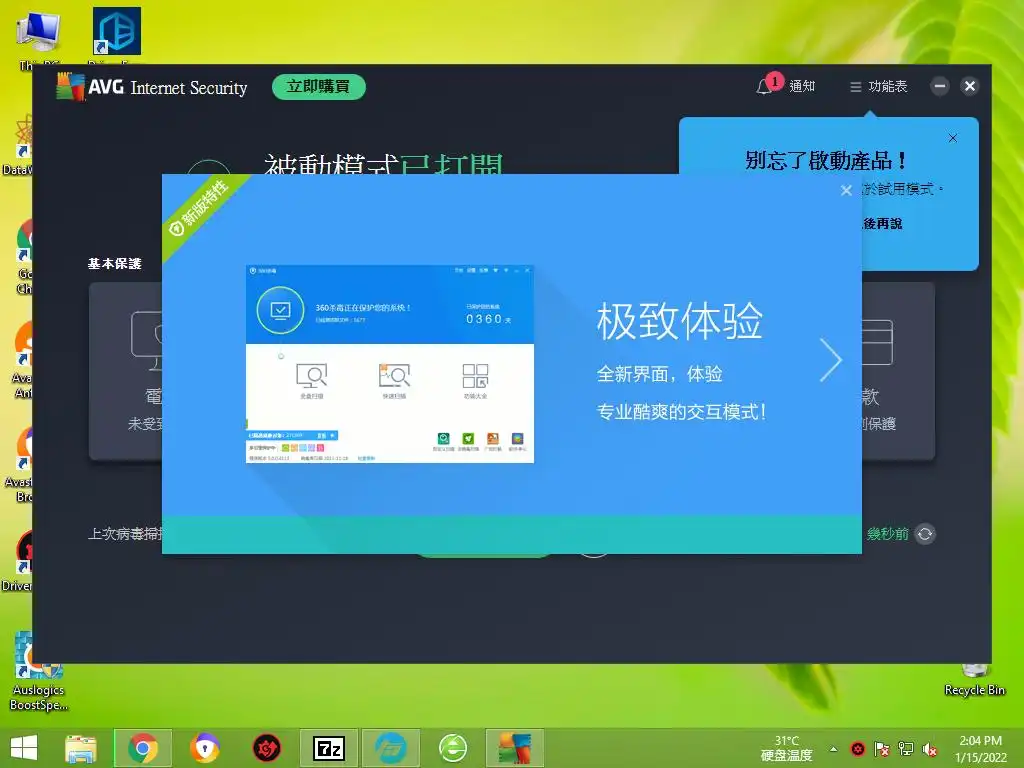The image size is (1024, 768).
Task: Click the 极致体验 headline text
Action: [x=680, y=321]
